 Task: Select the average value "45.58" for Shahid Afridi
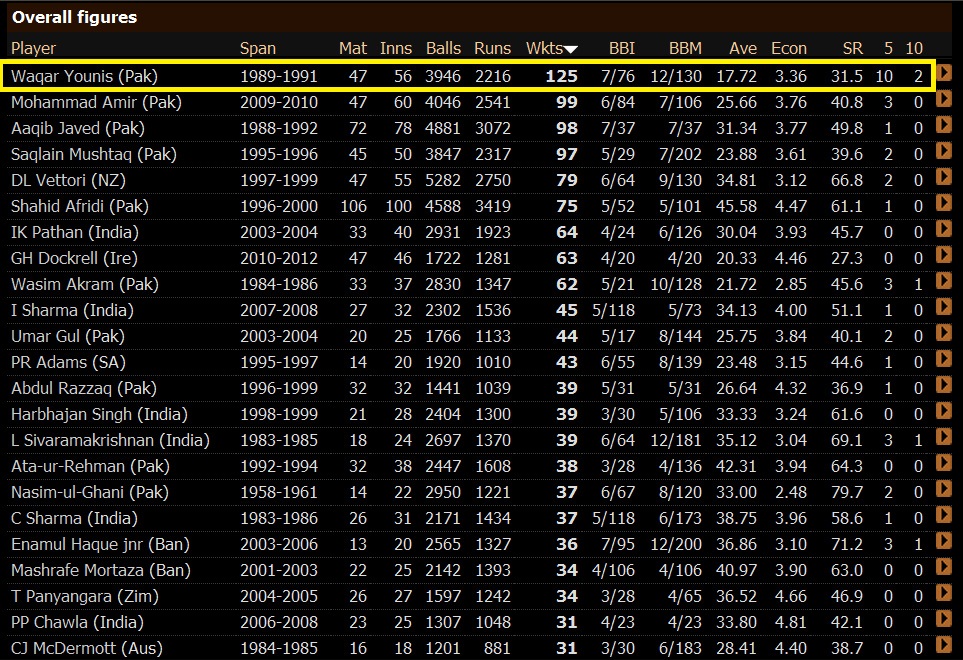point(736,206)
